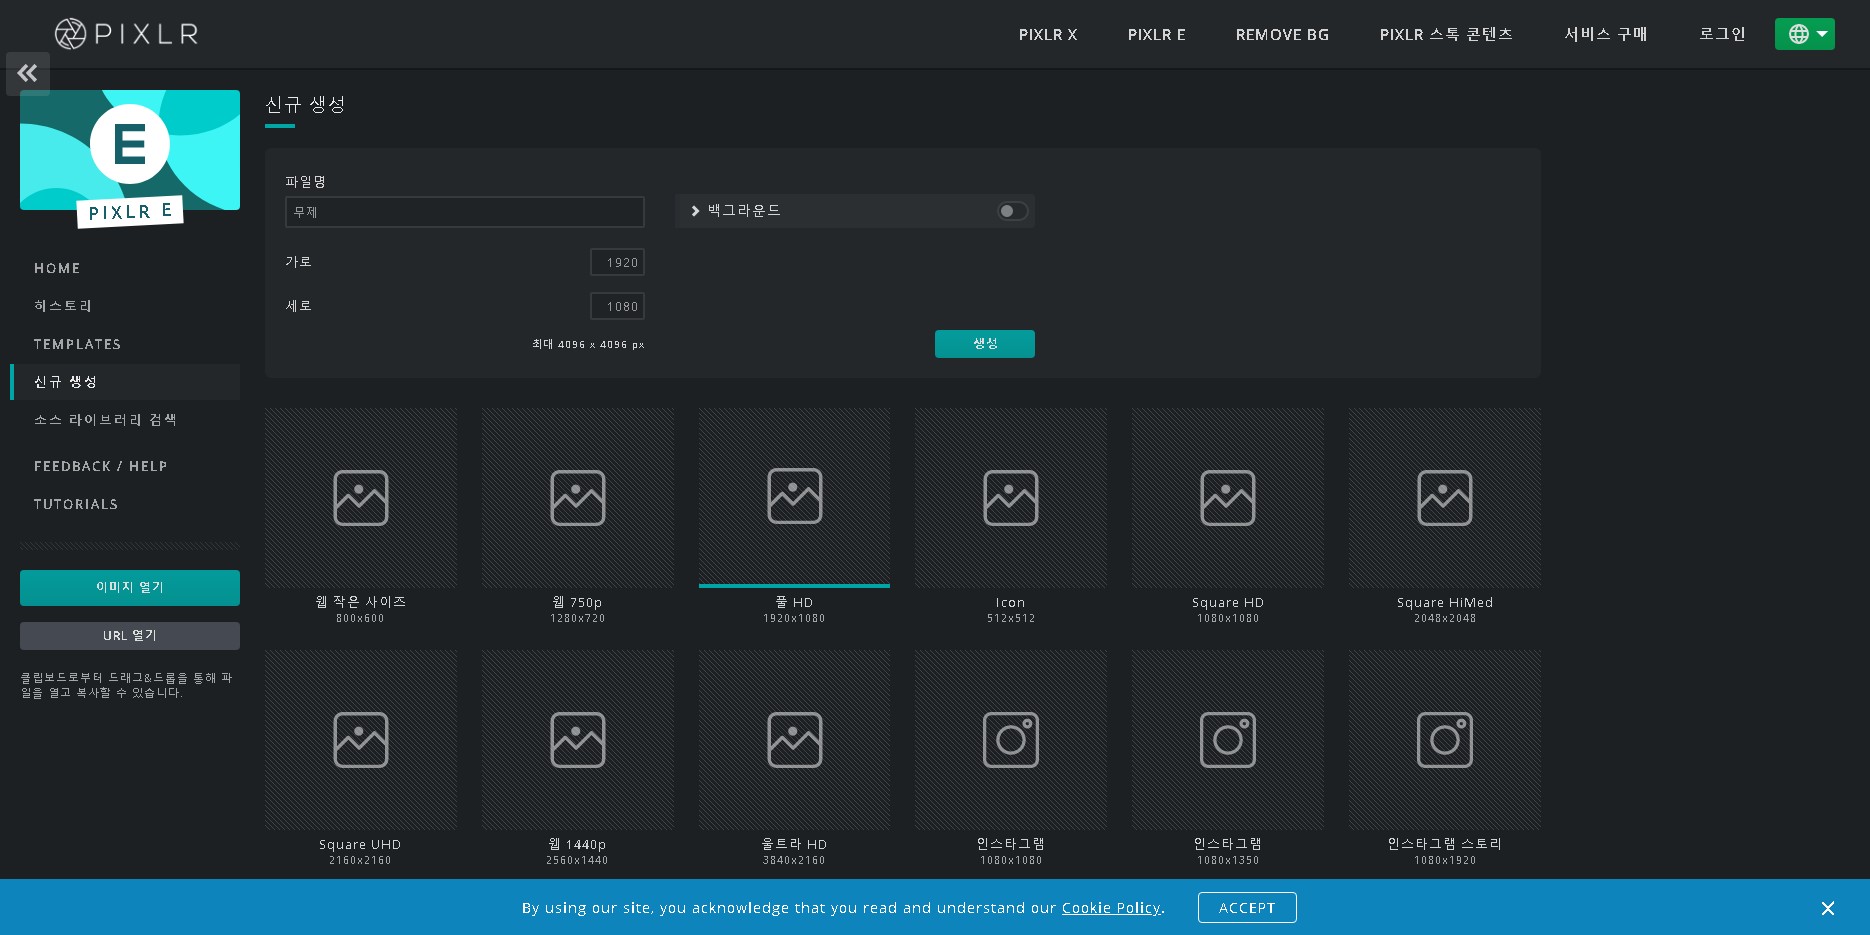Open PIXLR X from the top menu
Image resolution: width=1870 pixels, height=935 pixels.
1048,34
